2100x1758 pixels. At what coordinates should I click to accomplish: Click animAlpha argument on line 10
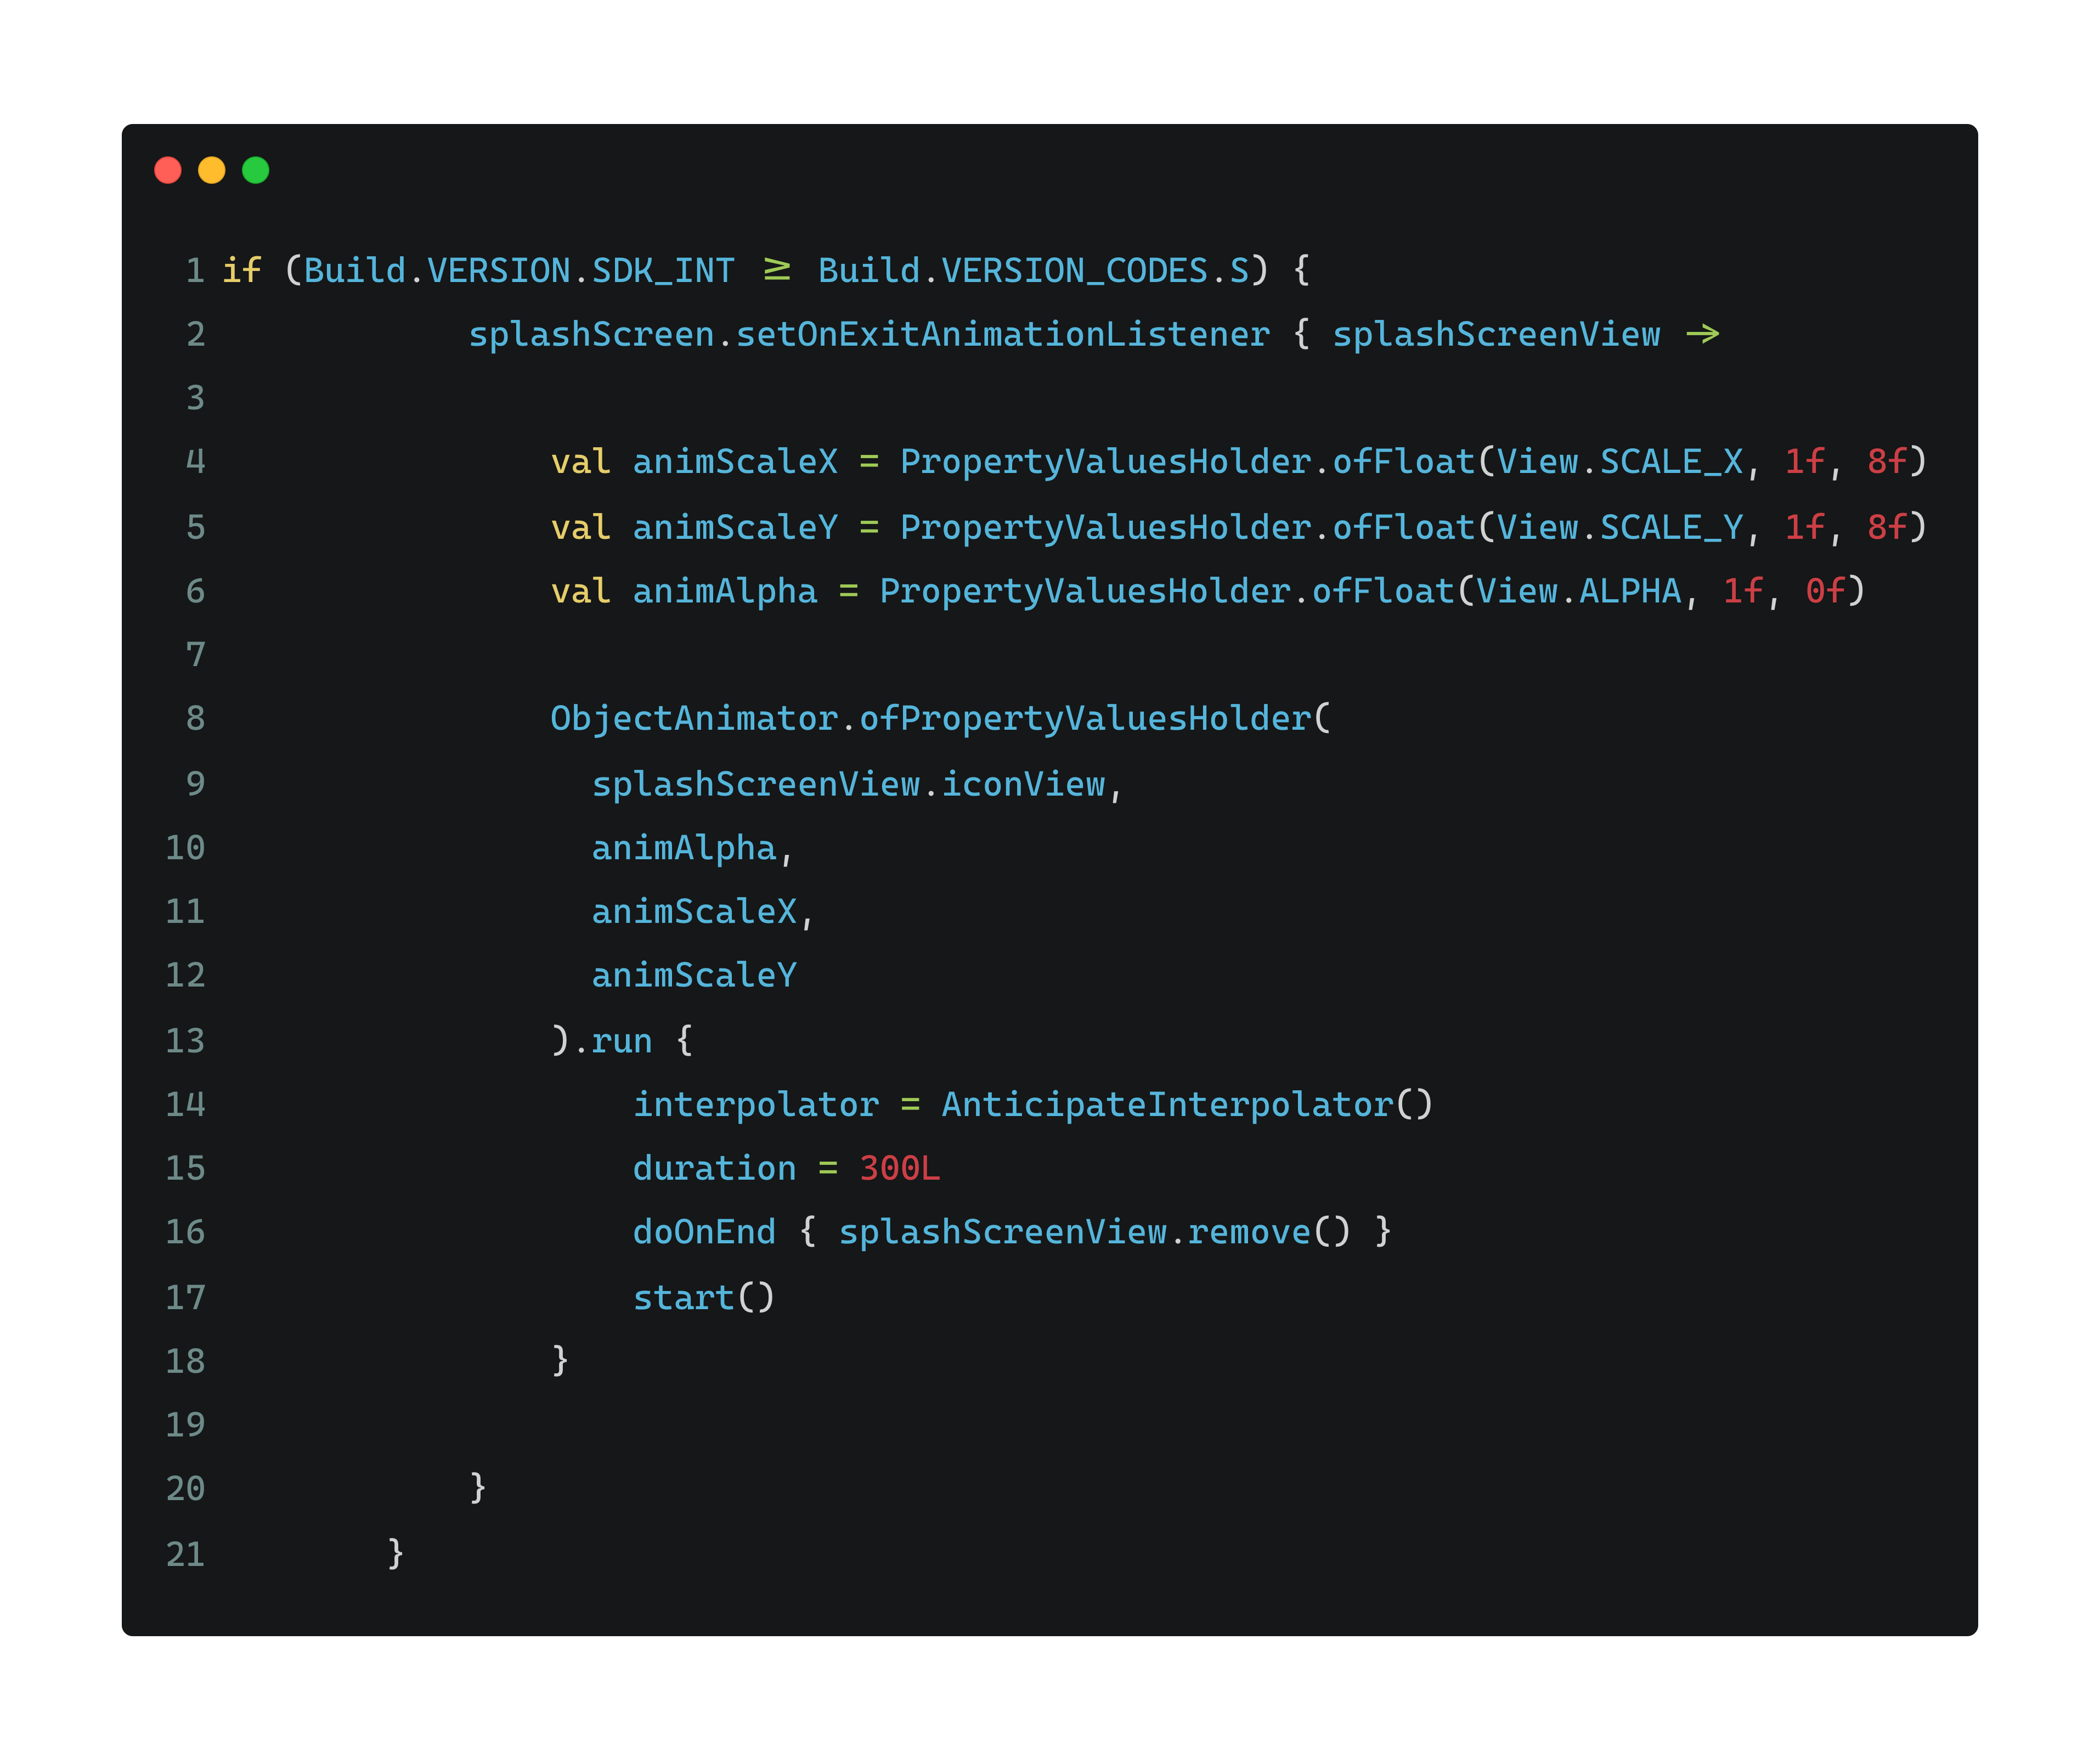click(x=684, y=848)
